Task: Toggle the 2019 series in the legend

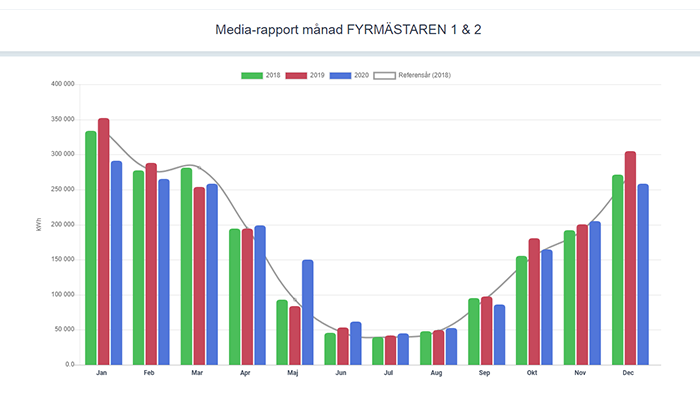Action: click(308, 75)
